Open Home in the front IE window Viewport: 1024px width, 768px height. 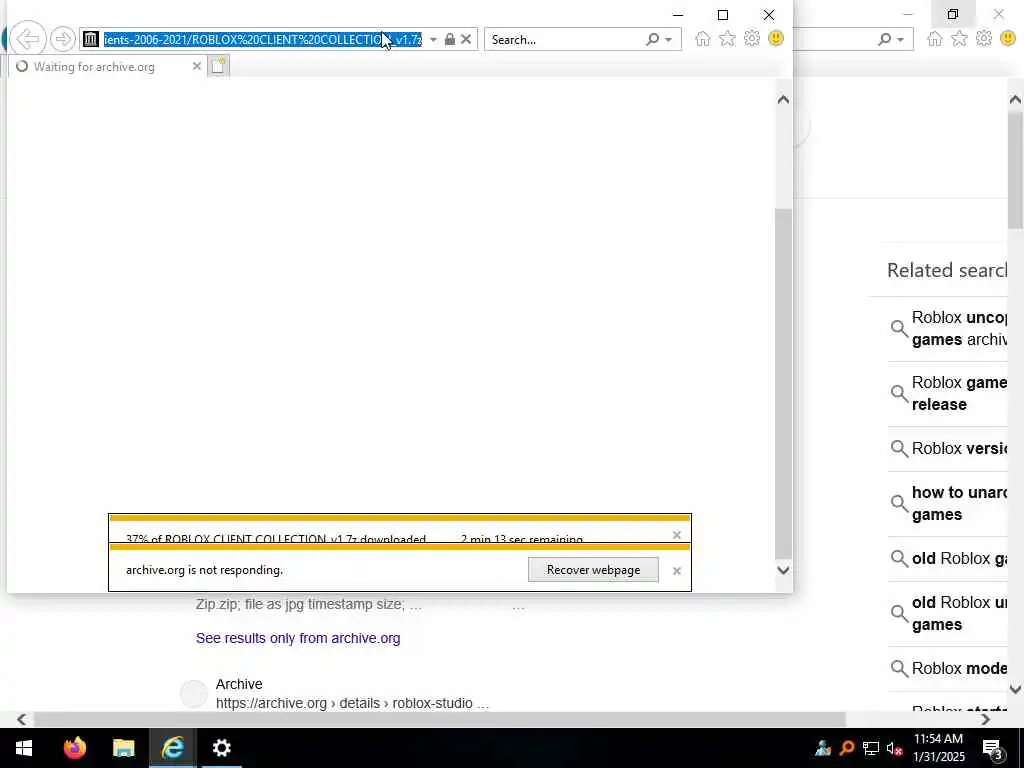(703, 39)
